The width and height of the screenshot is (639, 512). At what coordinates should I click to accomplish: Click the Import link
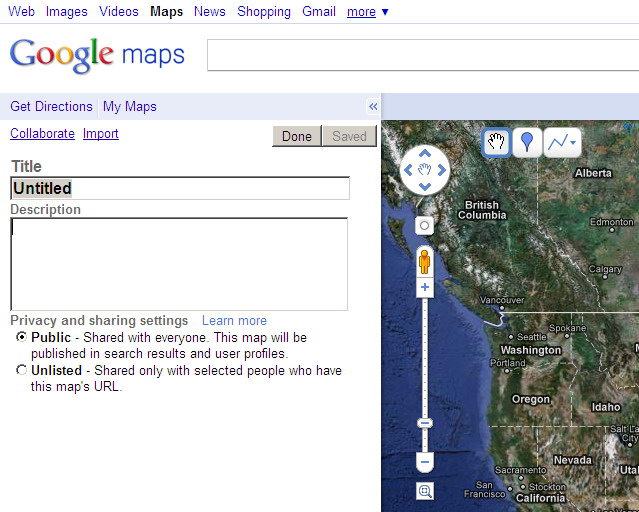(101, 134)
